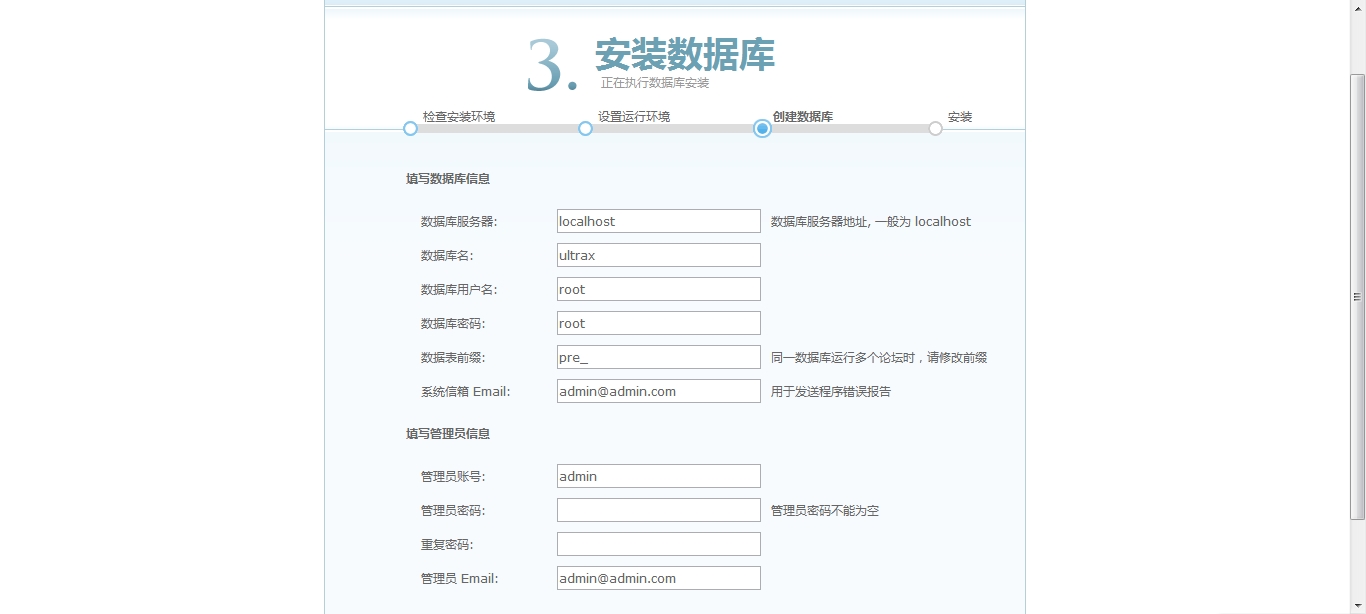This screenshot has height=614, width=1366.
Task: Click the 安装 step label text
Action: (960, 117)
